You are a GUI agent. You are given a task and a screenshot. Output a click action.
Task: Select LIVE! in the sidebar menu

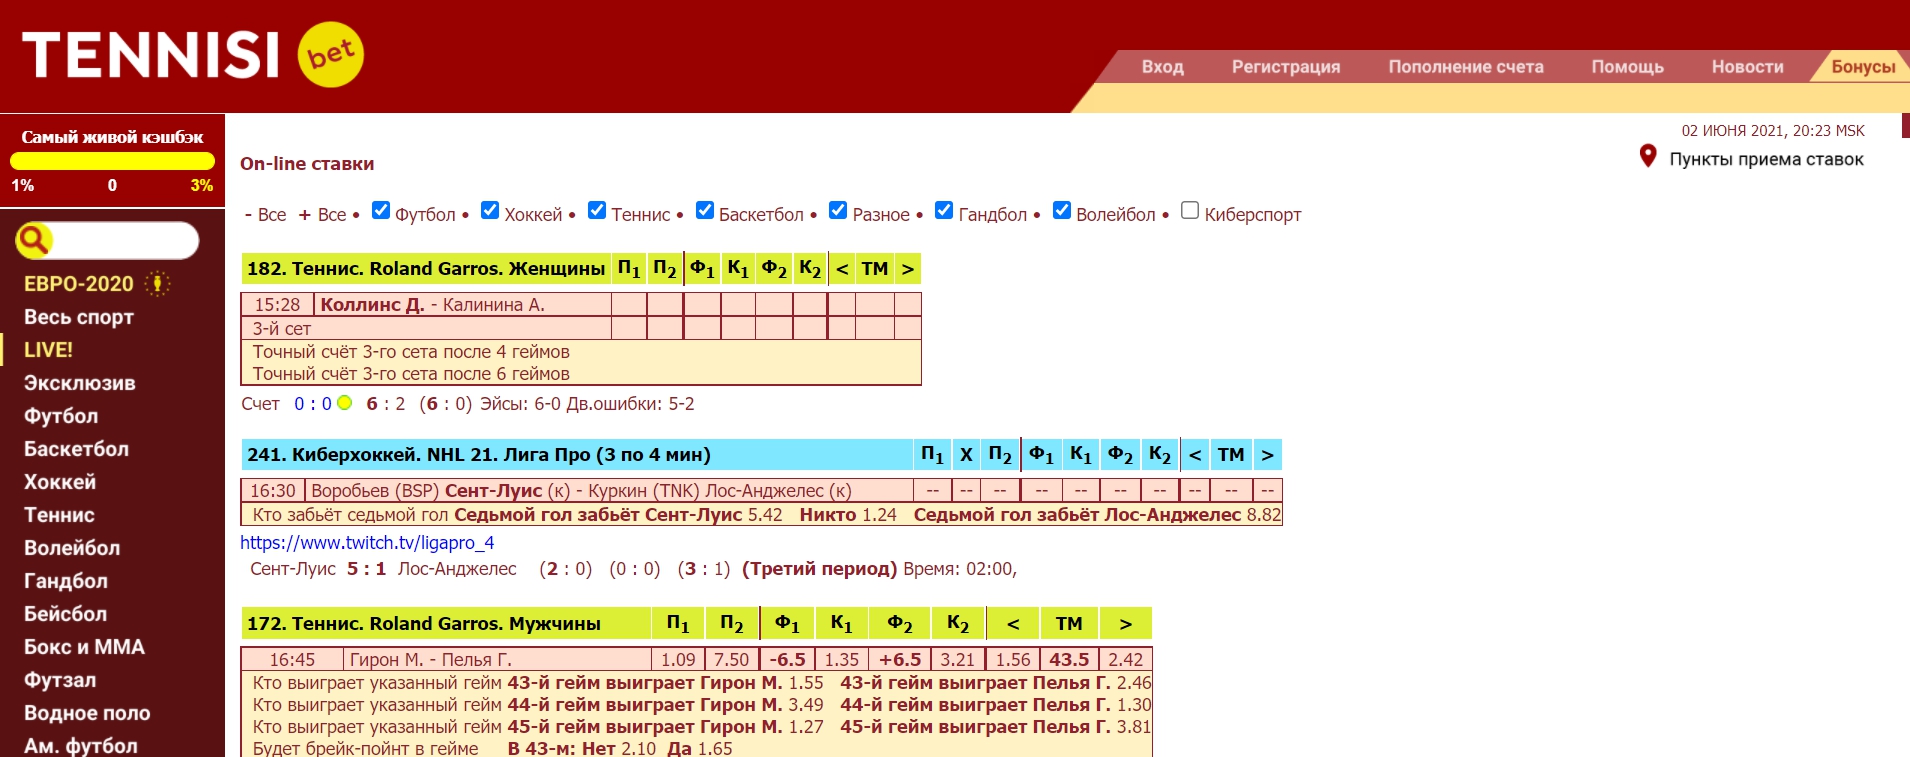pos(48,350)
